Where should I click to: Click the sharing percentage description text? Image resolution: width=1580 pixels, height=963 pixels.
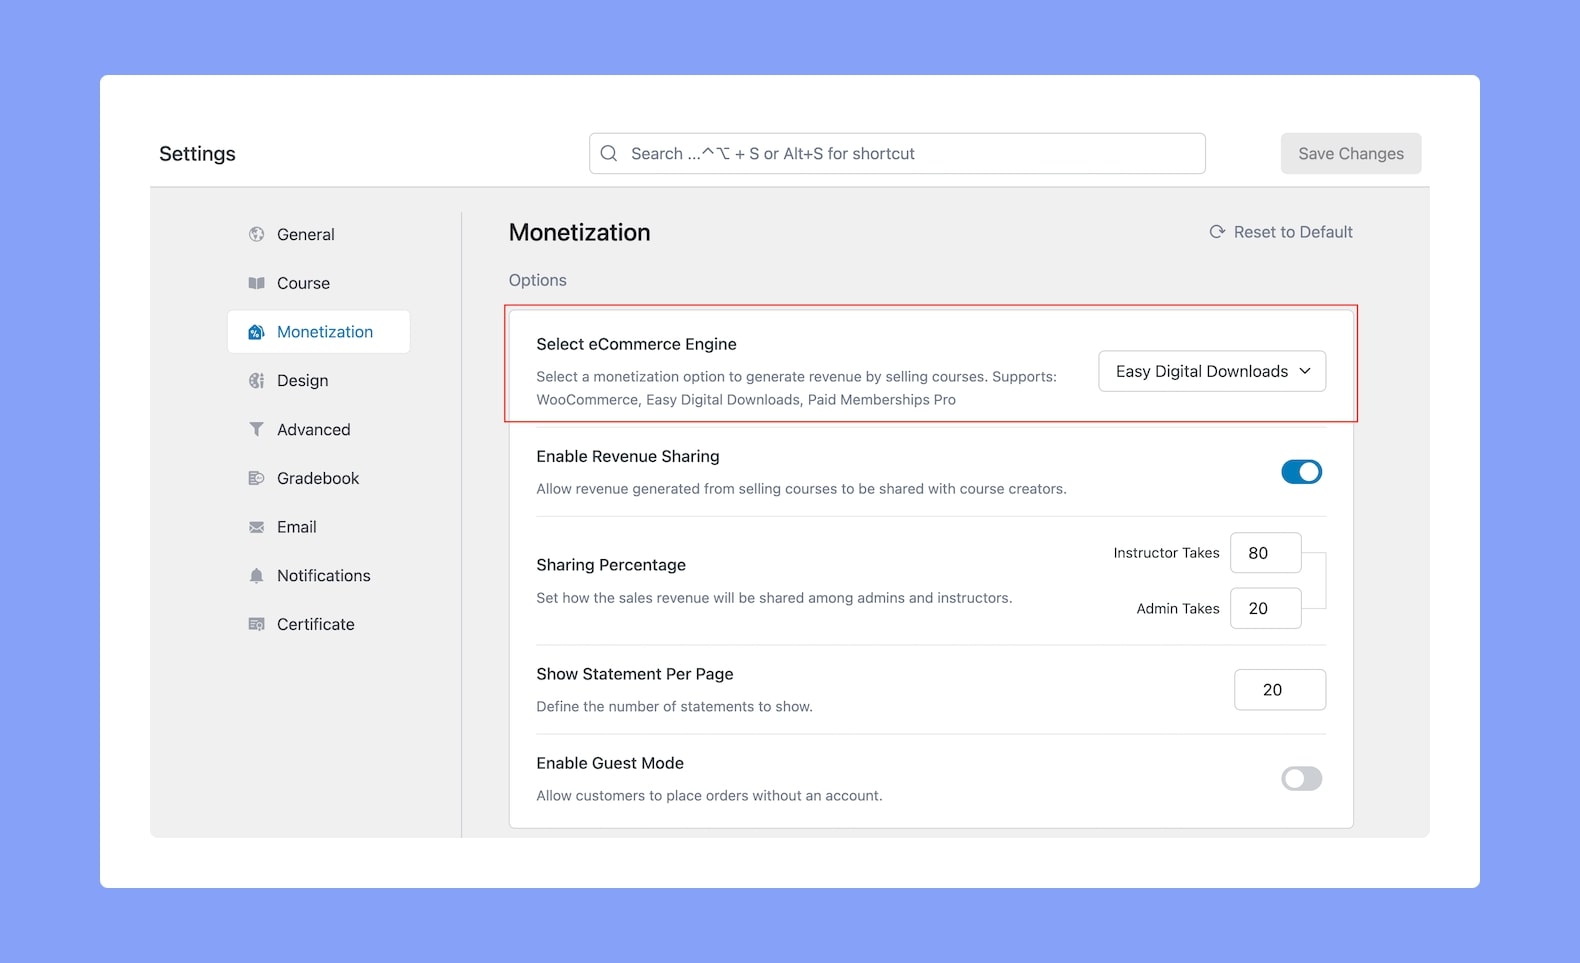[774, 598]
